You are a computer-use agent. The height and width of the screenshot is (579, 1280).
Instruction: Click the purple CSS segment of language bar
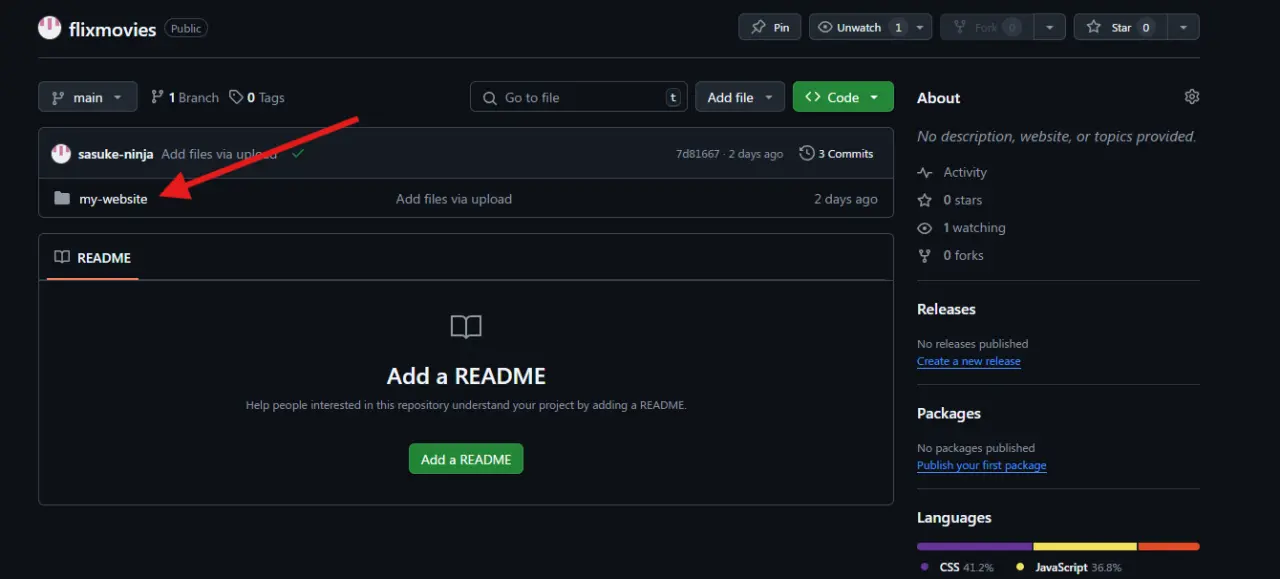pyautogui.click(x=975, y=546)
